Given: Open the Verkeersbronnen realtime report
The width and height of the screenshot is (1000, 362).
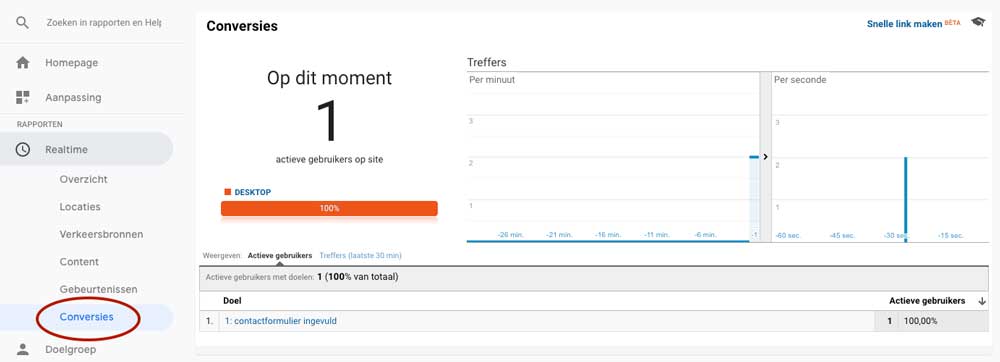Looking at the screenshot, I should (101, 234).
